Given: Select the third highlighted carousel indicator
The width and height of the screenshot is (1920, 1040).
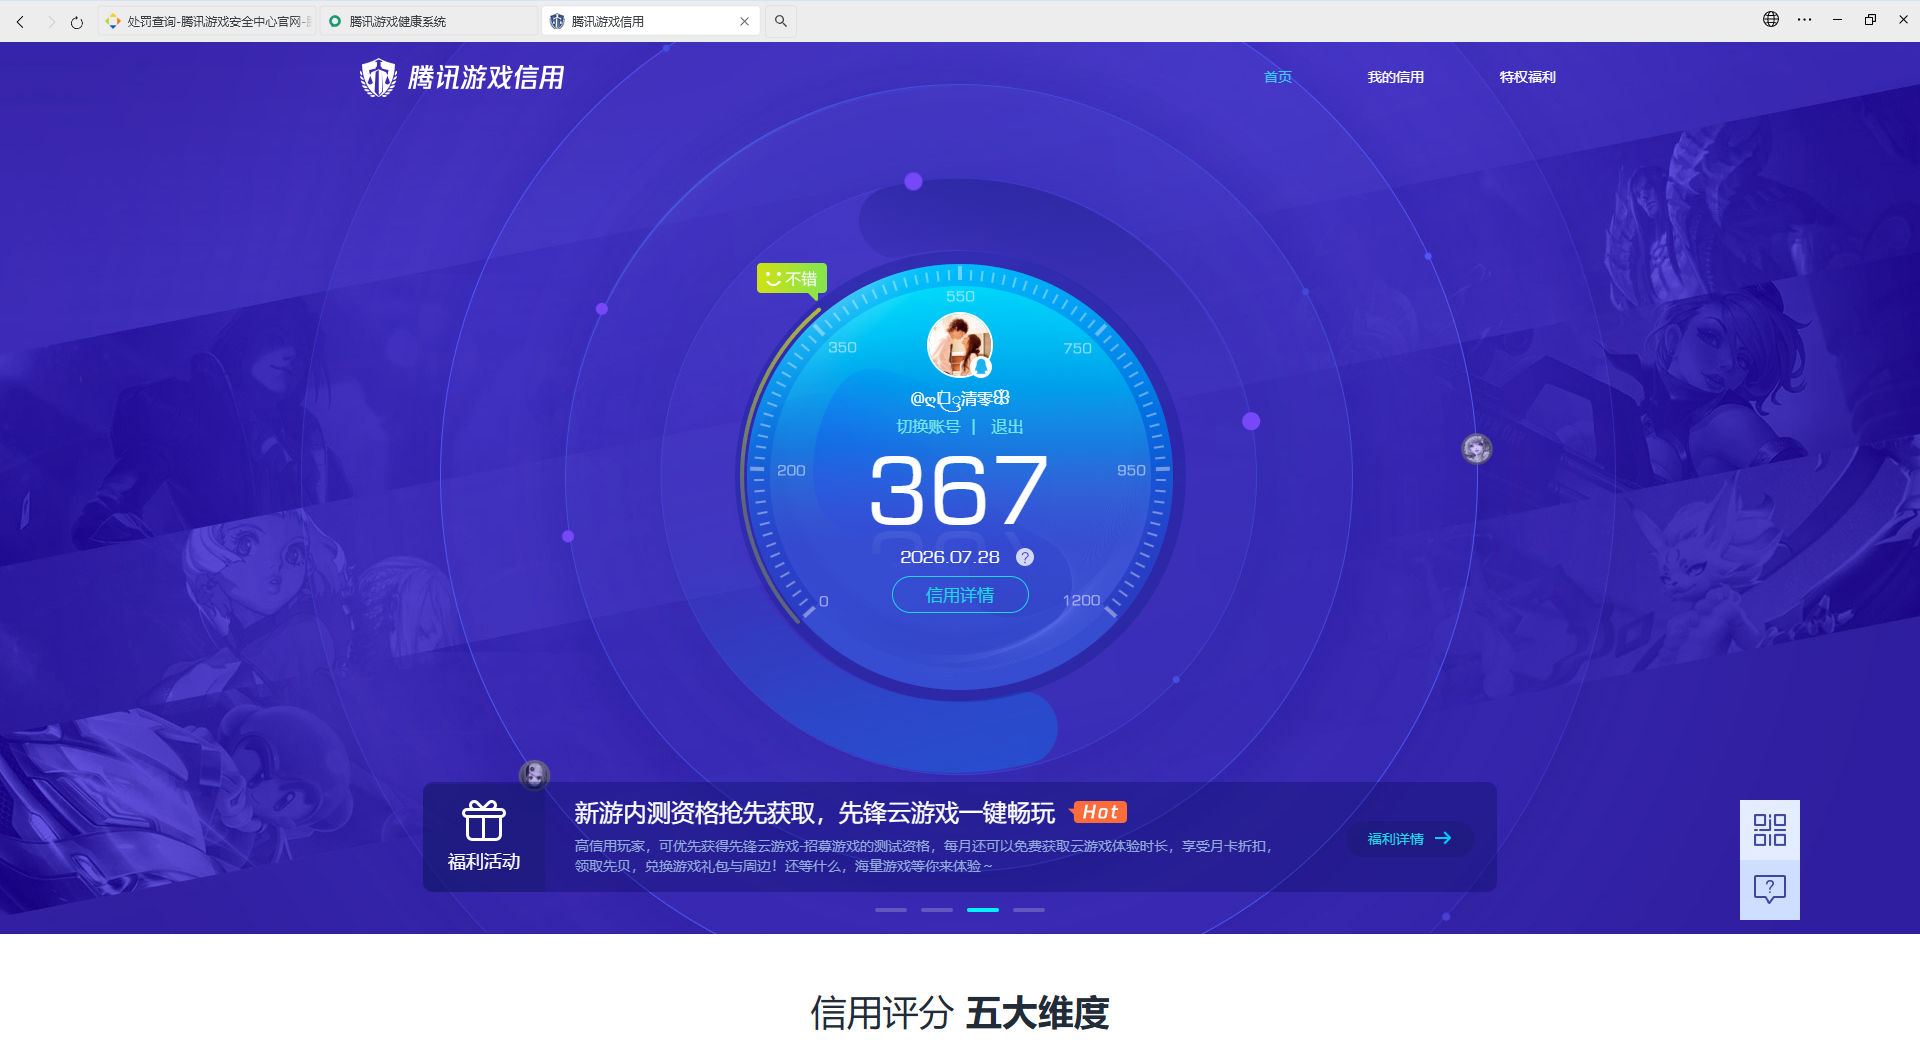Looking at the screenshot, I should (x=983, y=910).
